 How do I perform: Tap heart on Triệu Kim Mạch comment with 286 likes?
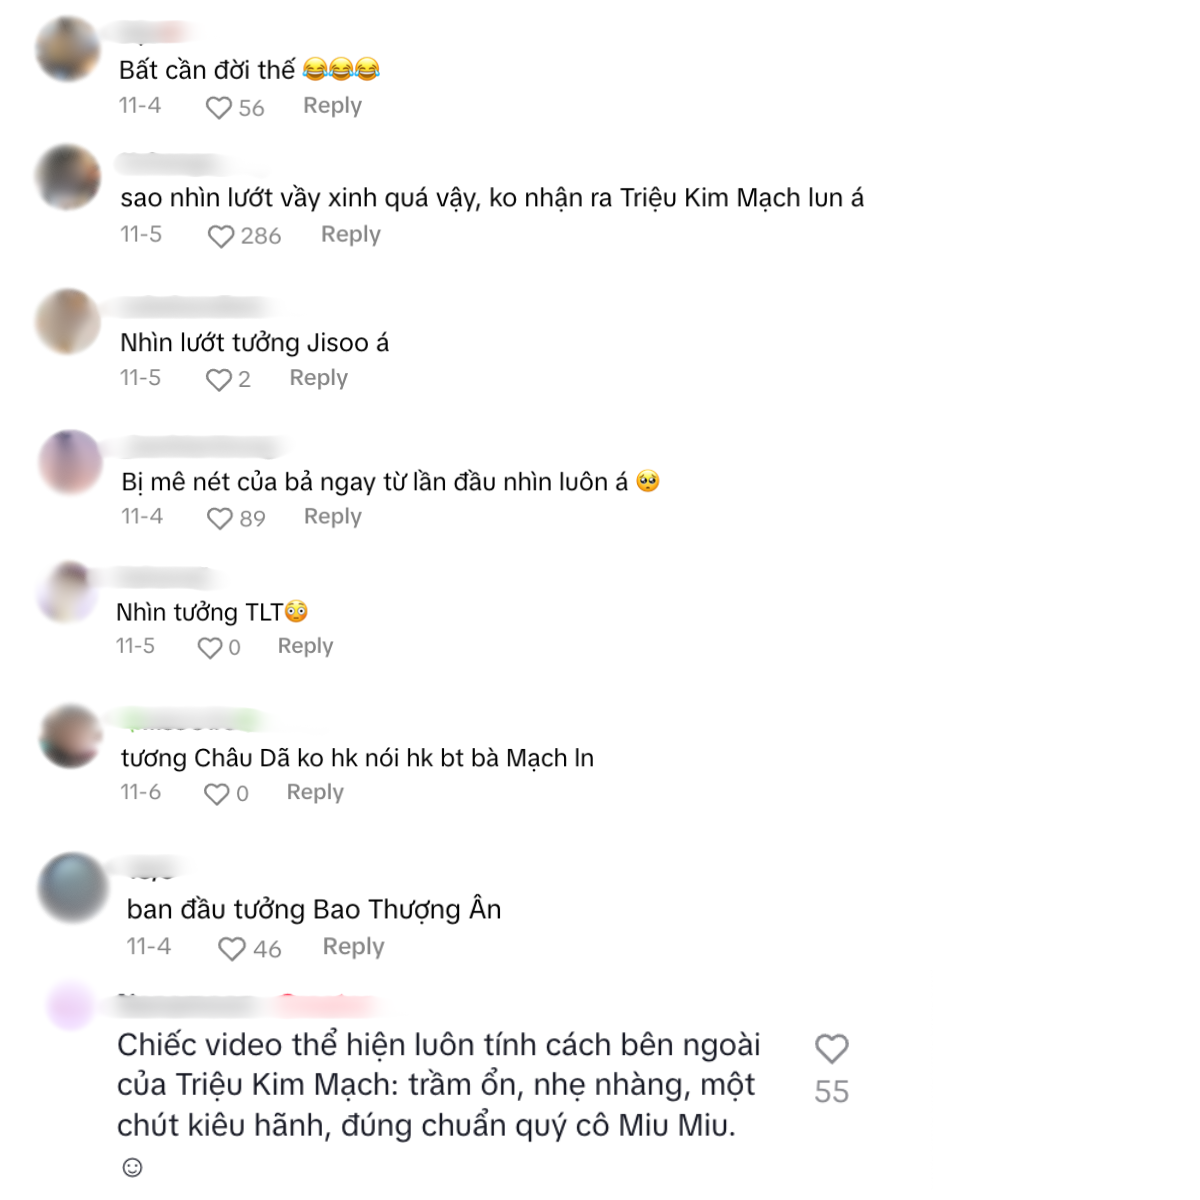(221, 236)
